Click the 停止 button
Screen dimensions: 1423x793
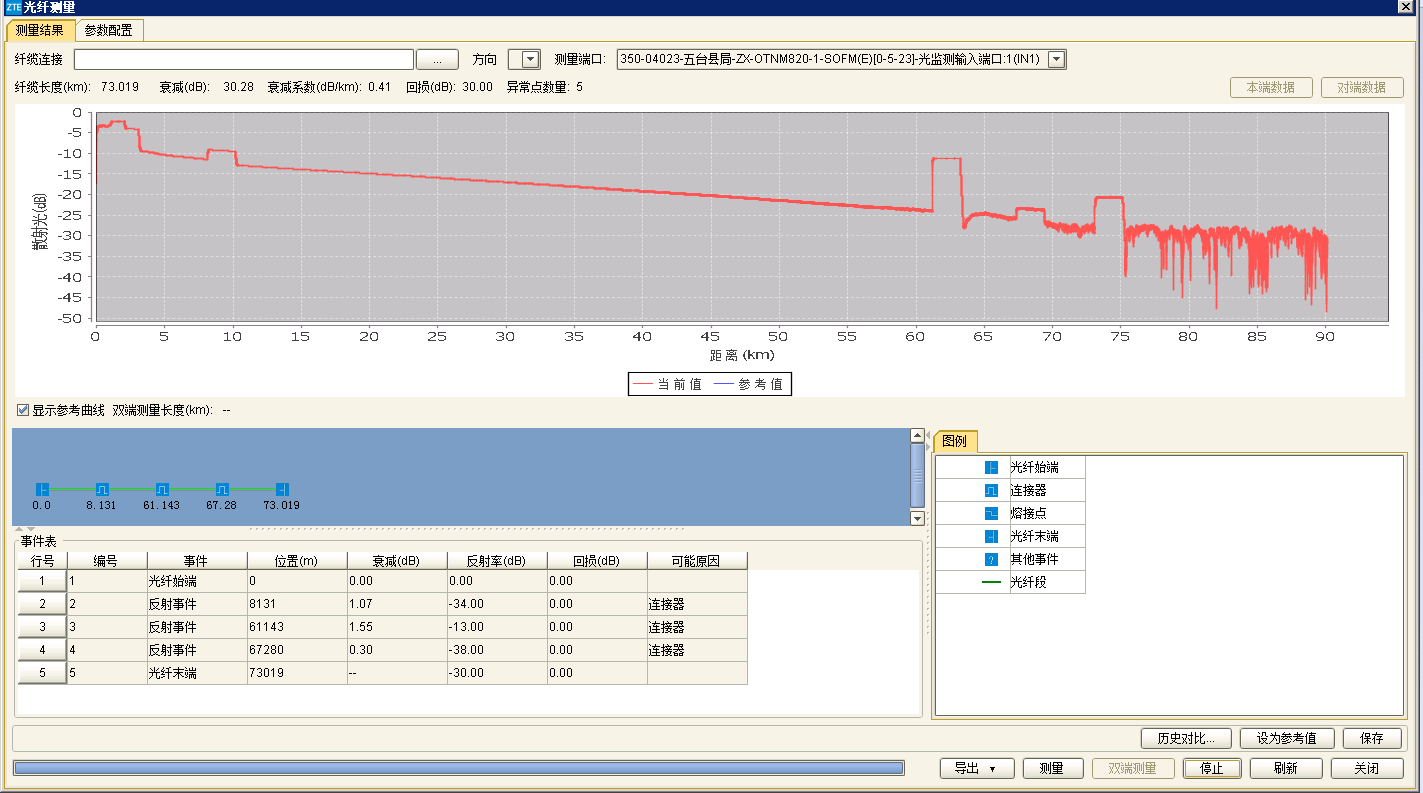click(x=1212, y=768)
